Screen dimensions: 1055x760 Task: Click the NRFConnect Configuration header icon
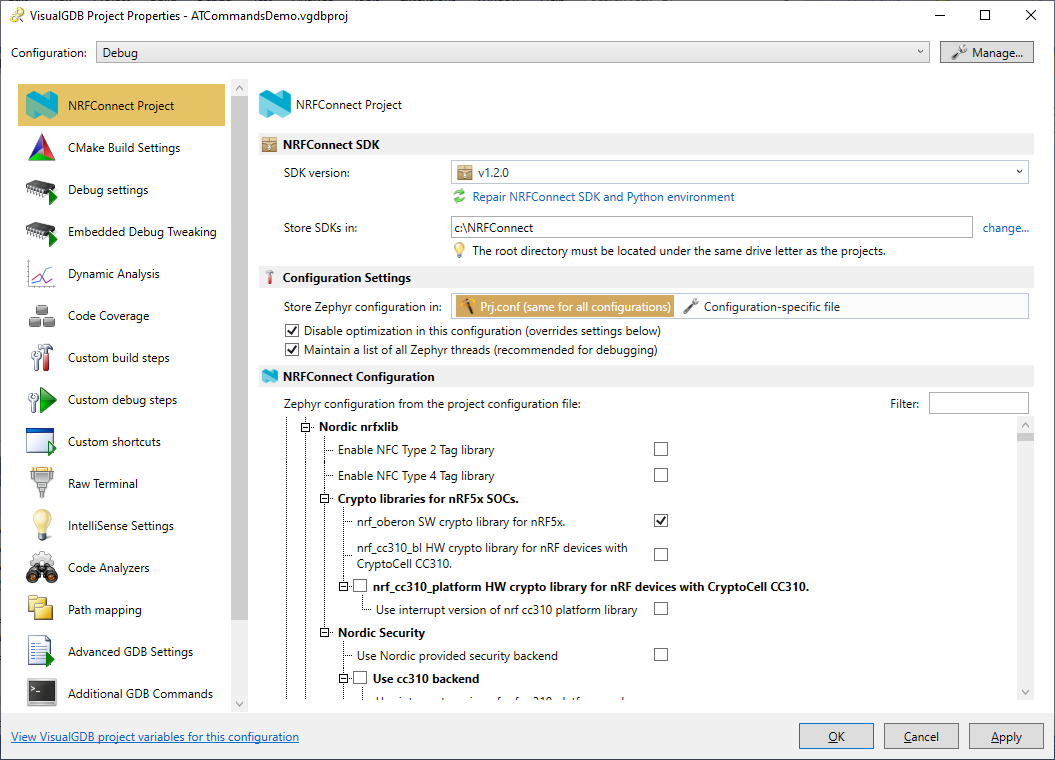[x=270, y=377]
